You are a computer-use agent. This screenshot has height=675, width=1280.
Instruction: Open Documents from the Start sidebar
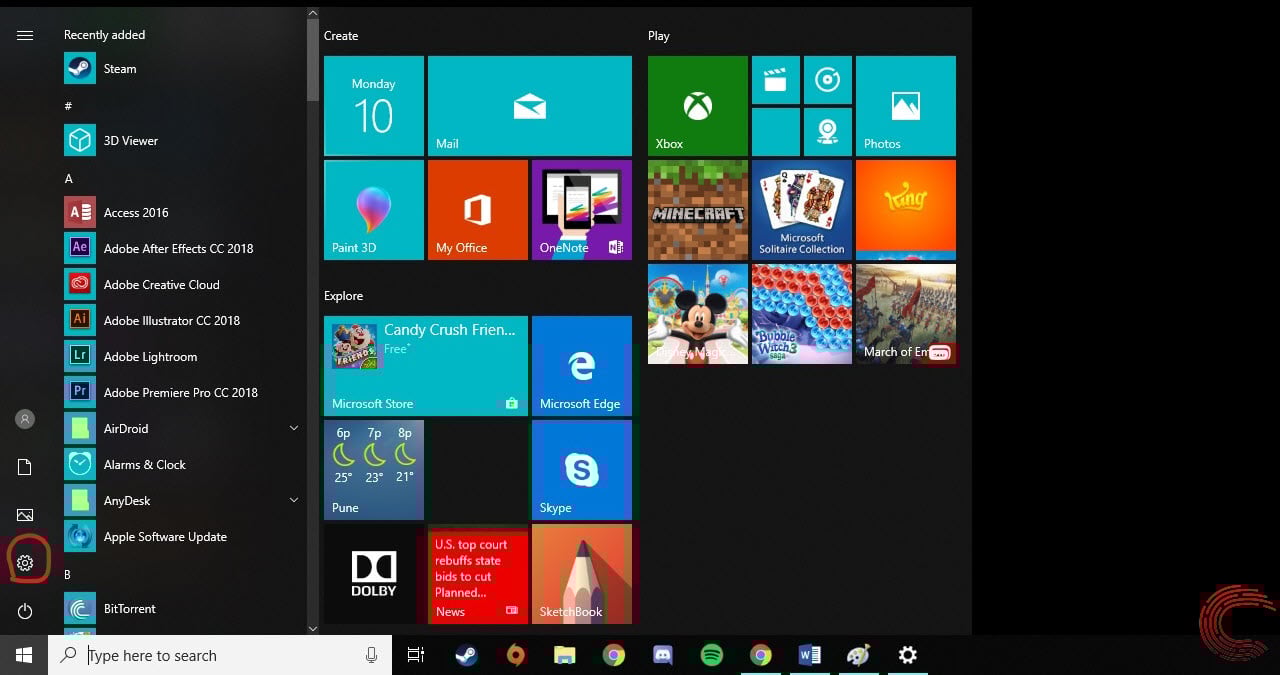(x=25, y=467)
